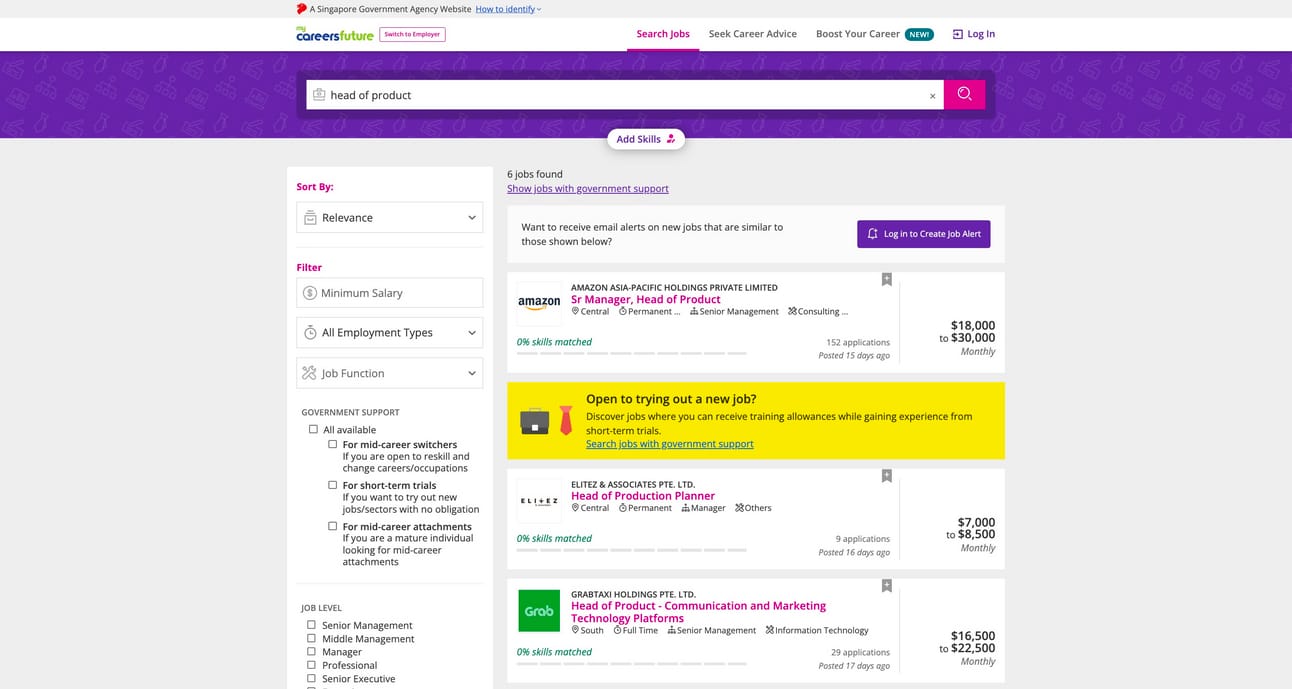Click the Log In menu item
The height and width of the screenshot is (689, 1292).
click(x=973, y=34)
